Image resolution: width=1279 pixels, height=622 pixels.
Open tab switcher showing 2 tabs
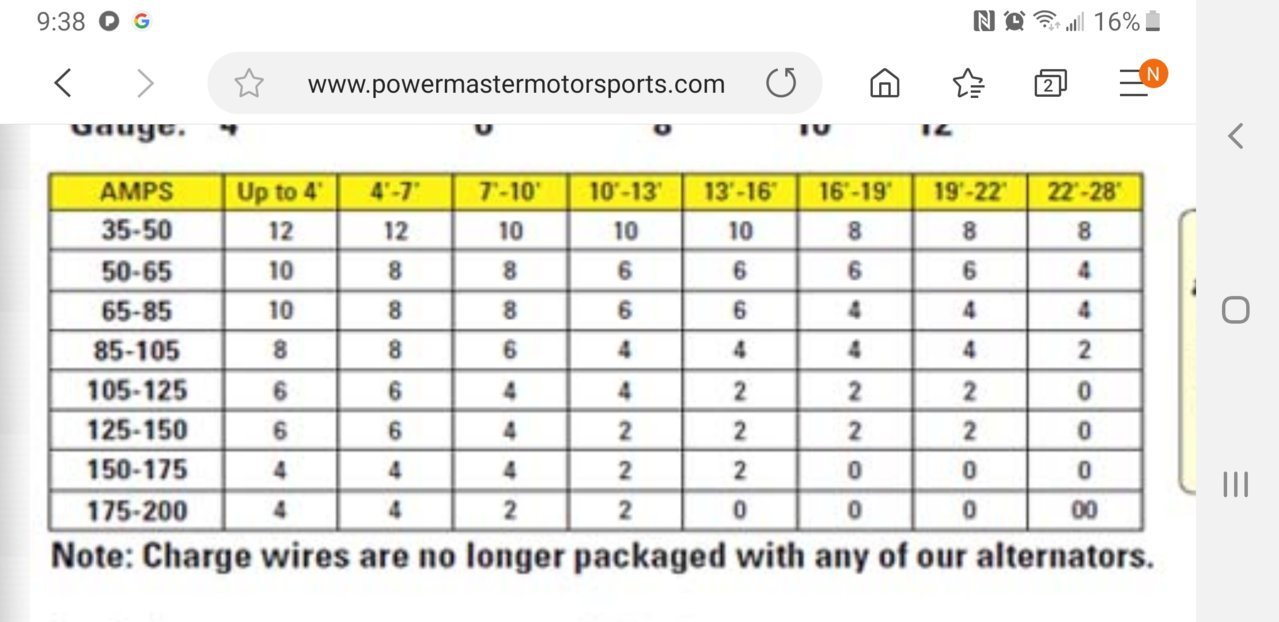point(1050,84)
